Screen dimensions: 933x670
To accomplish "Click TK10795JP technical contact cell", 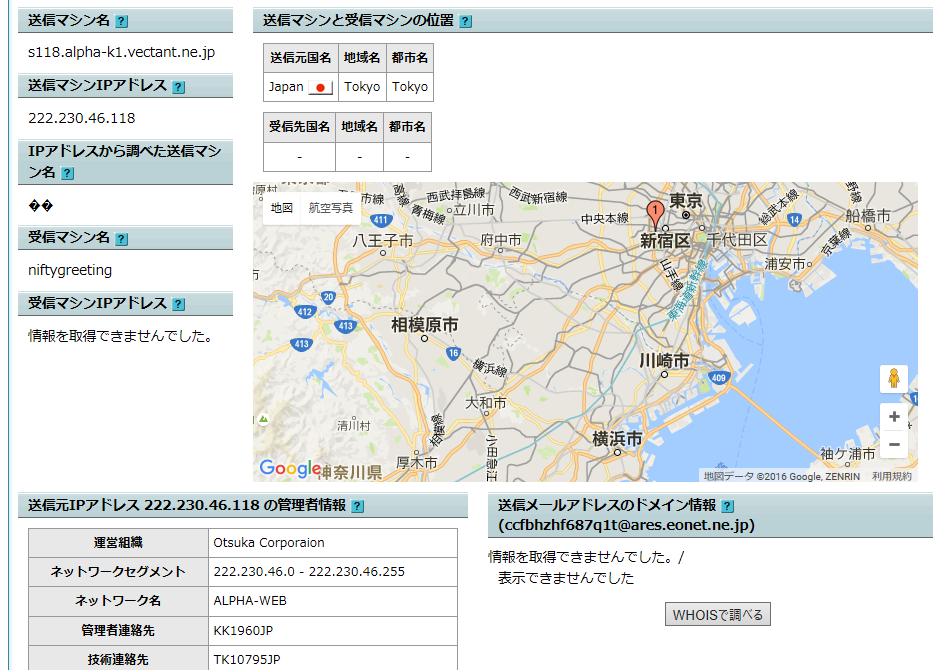I will pyautogui.click(x=333, y=659).
